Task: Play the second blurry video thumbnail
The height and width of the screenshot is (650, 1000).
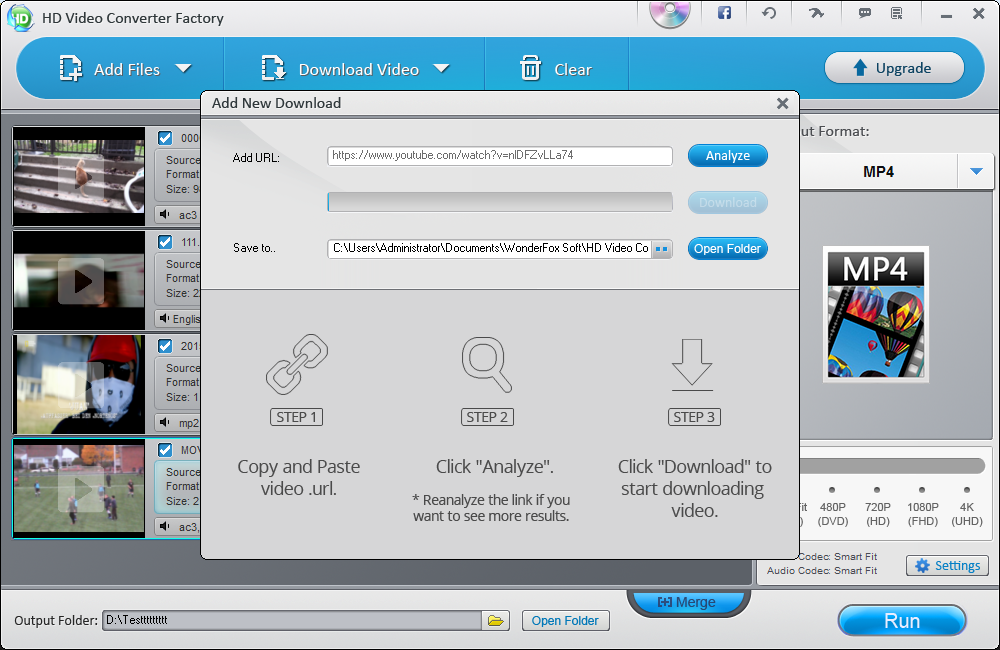Action: point(80,281)
